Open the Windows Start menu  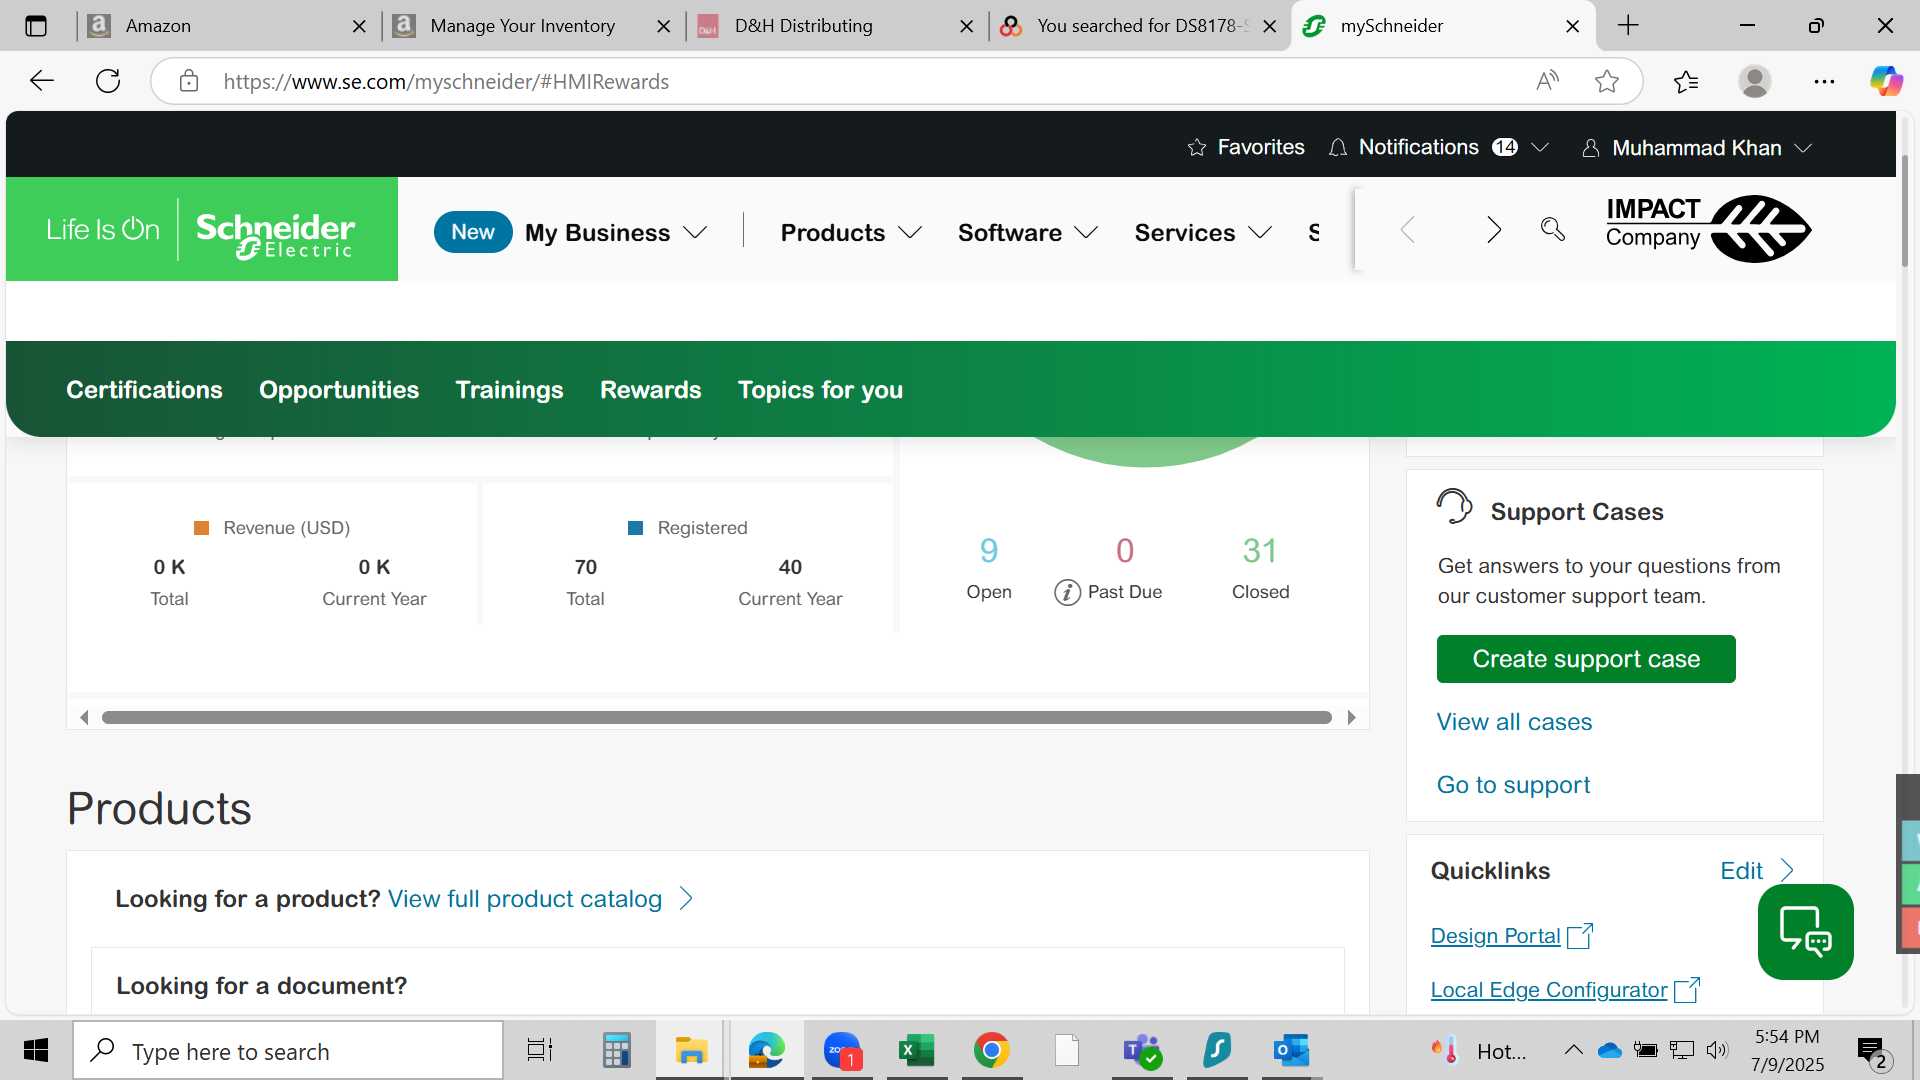(x=36, y=1050)
